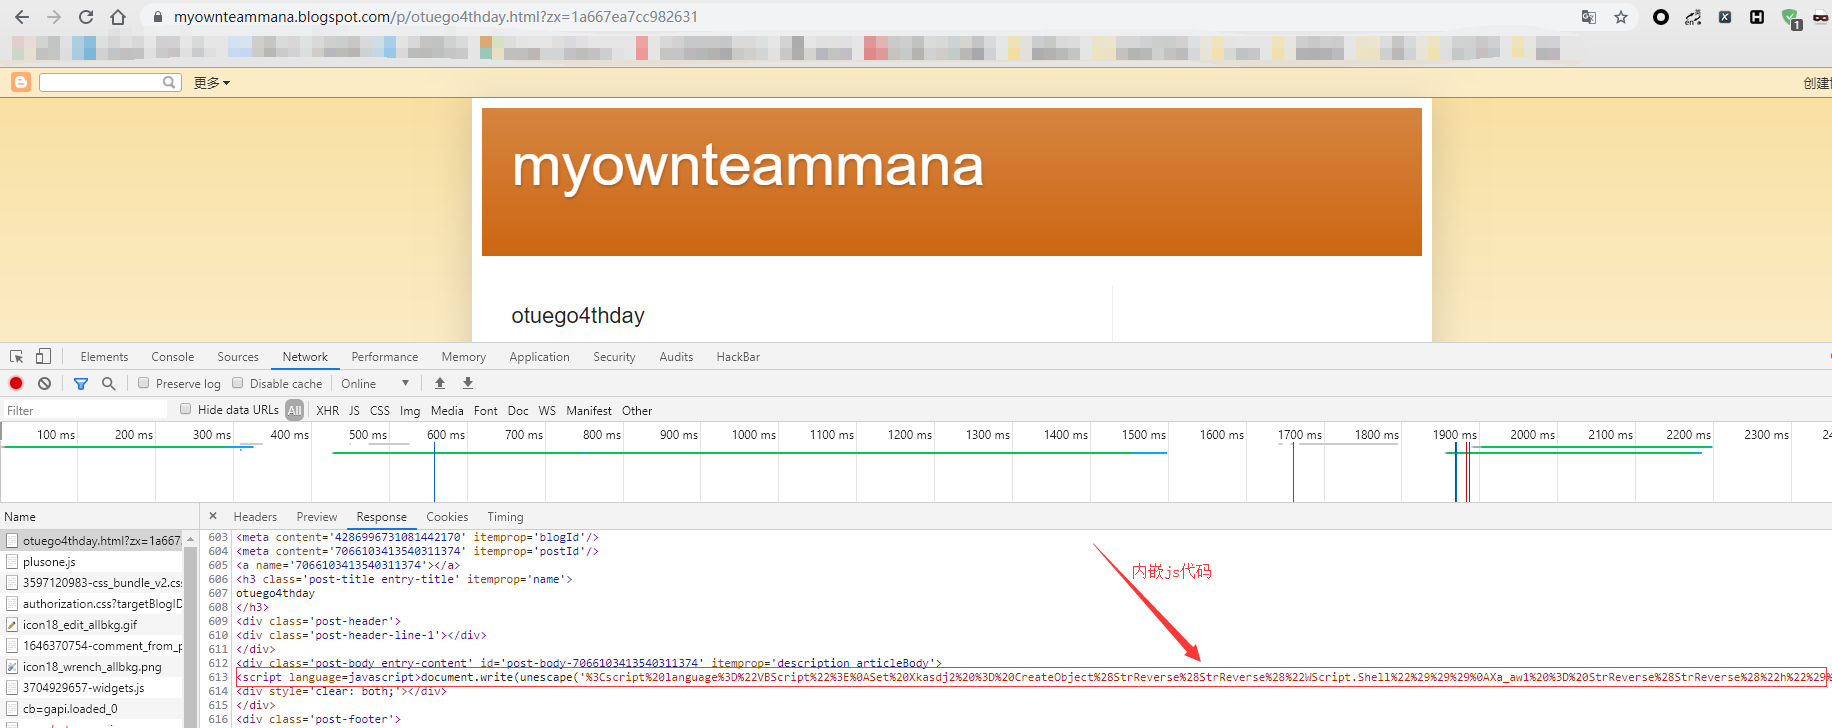Screen dimensions: 1832x728
Task: Filter requests by Doc
Action: pyautogui.click(x=518, y=410)
